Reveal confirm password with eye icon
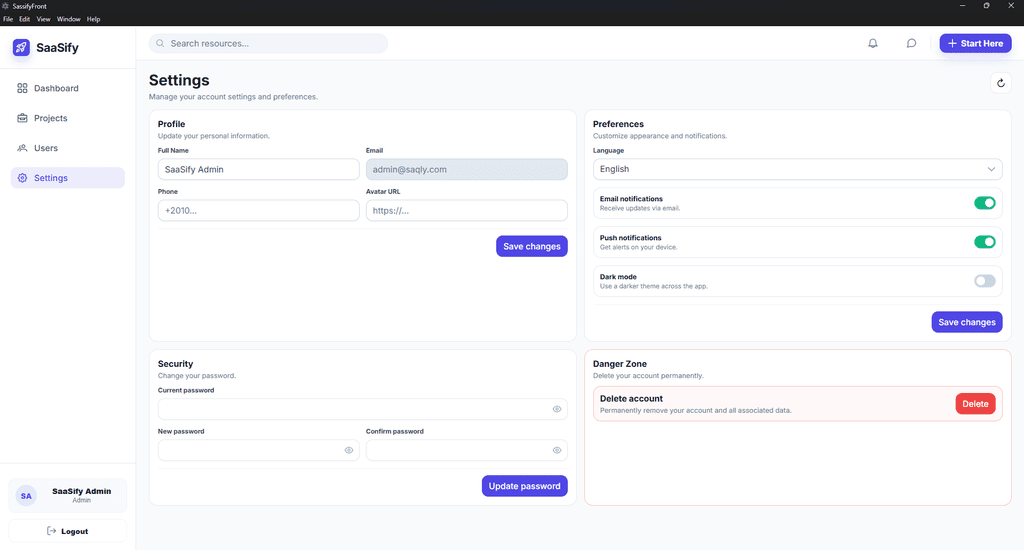The image size is (1024, 550). (x=557, y=450)
